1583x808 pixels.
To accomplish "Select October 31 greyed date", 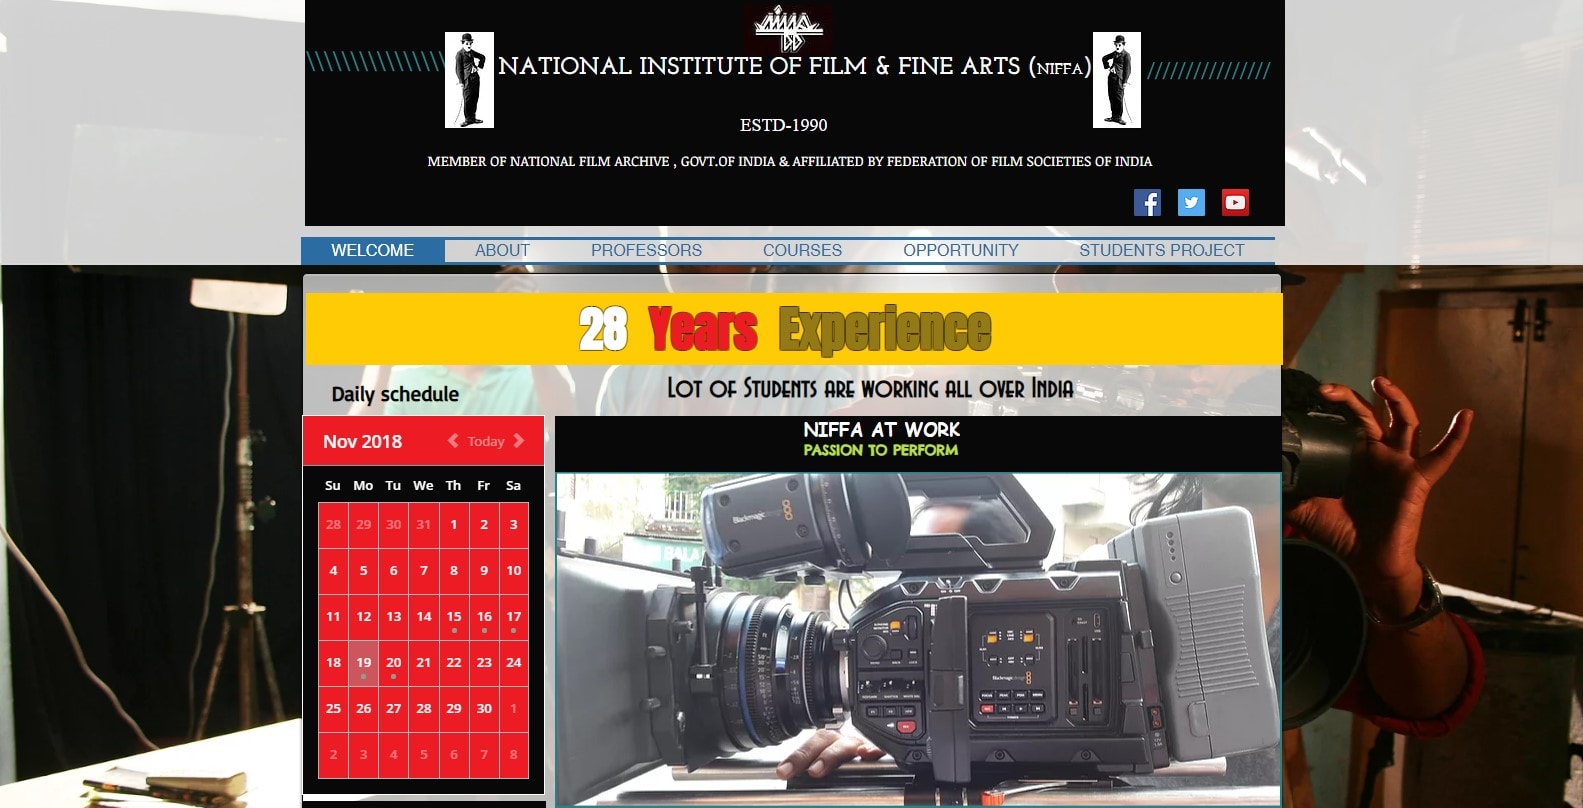I will pyautogui.click(x=424, y=525).
